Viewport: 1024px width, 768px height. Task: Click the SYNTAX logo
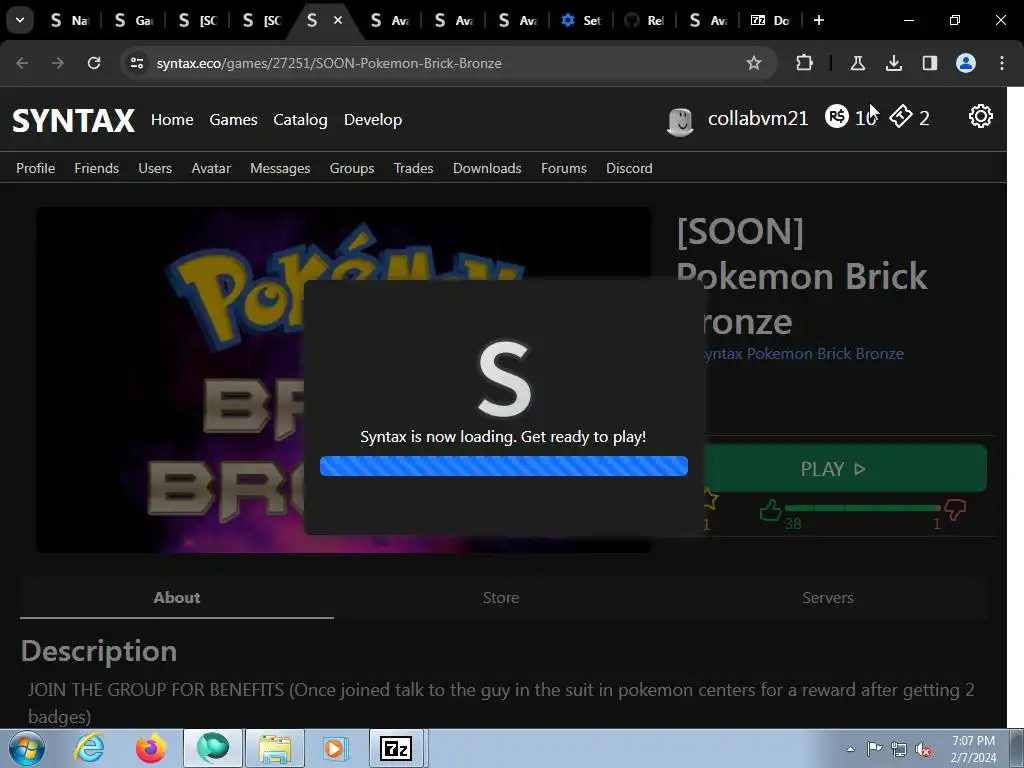click(73, 121)
